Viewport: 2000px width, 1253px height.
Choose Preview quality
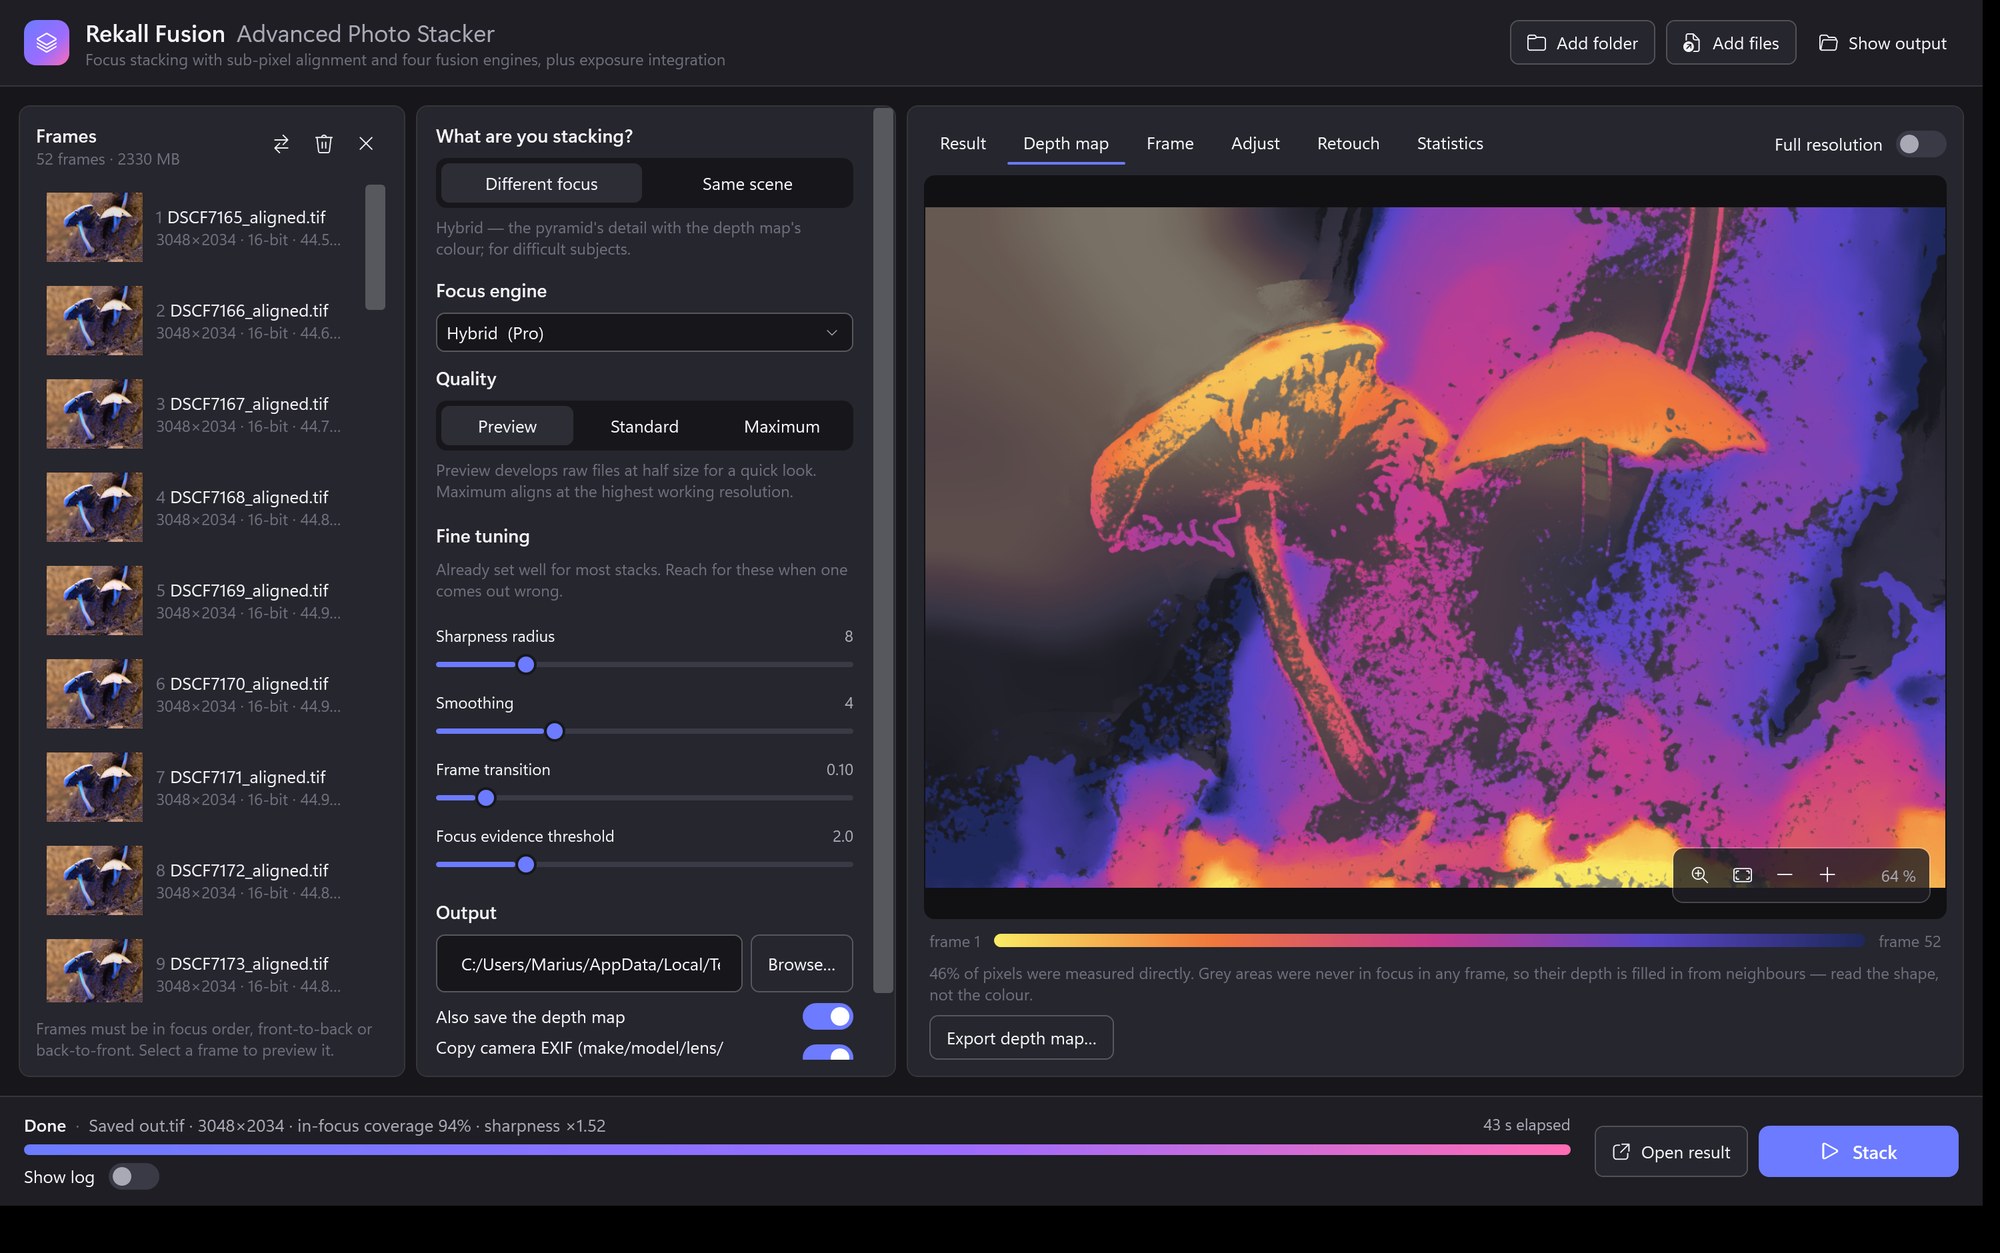pos(507,427)
